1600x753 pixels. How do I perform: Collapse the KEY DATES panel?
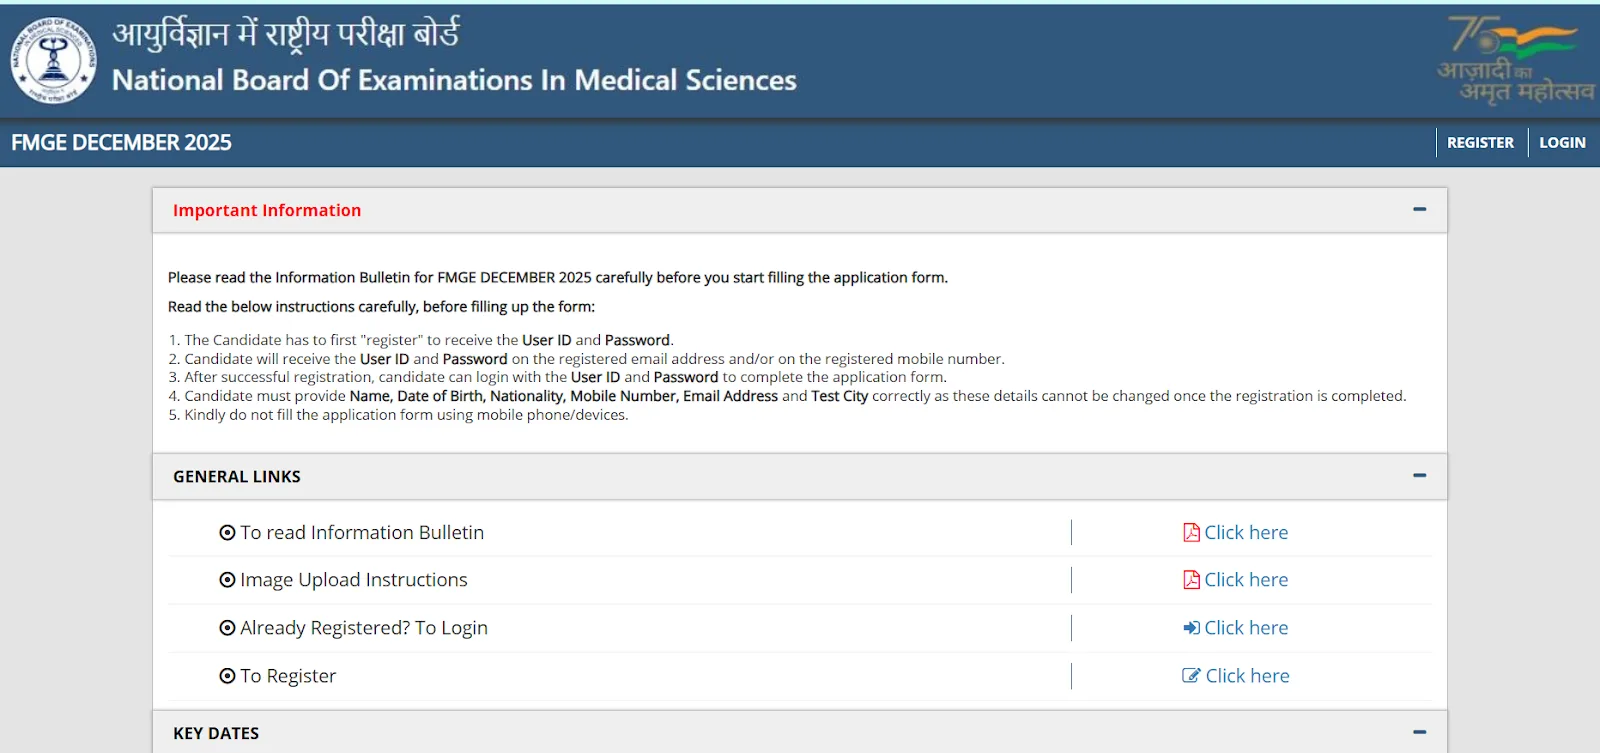pyautogui.click(x=1419, y=733)
